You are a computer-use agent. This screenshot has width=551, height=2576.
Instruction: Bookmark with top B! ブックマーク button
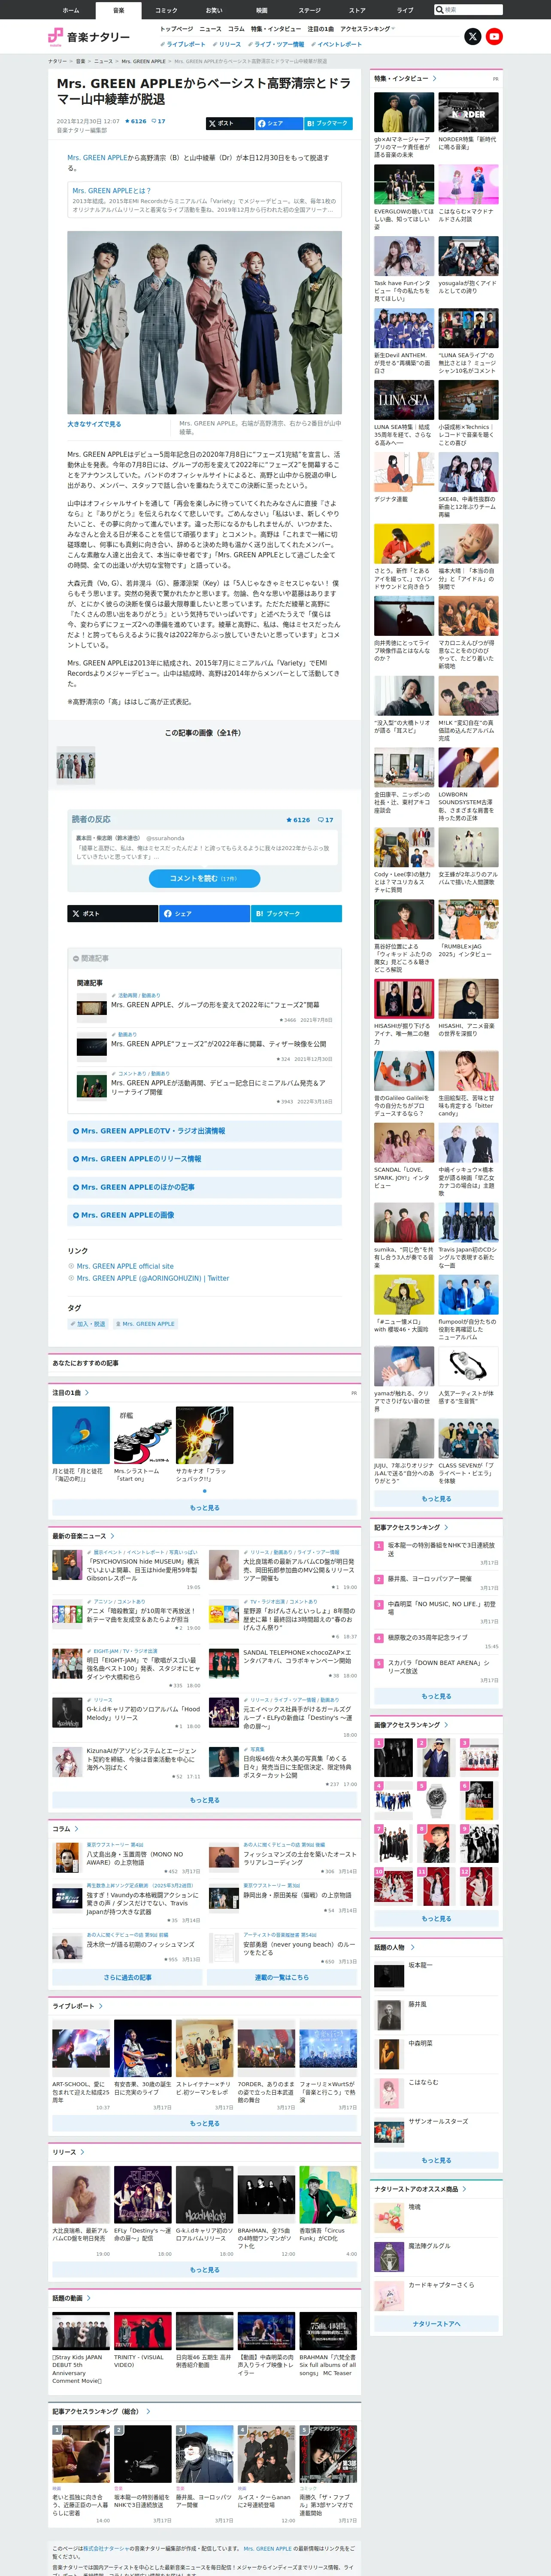pyautogui.click(x=327, y=124)
